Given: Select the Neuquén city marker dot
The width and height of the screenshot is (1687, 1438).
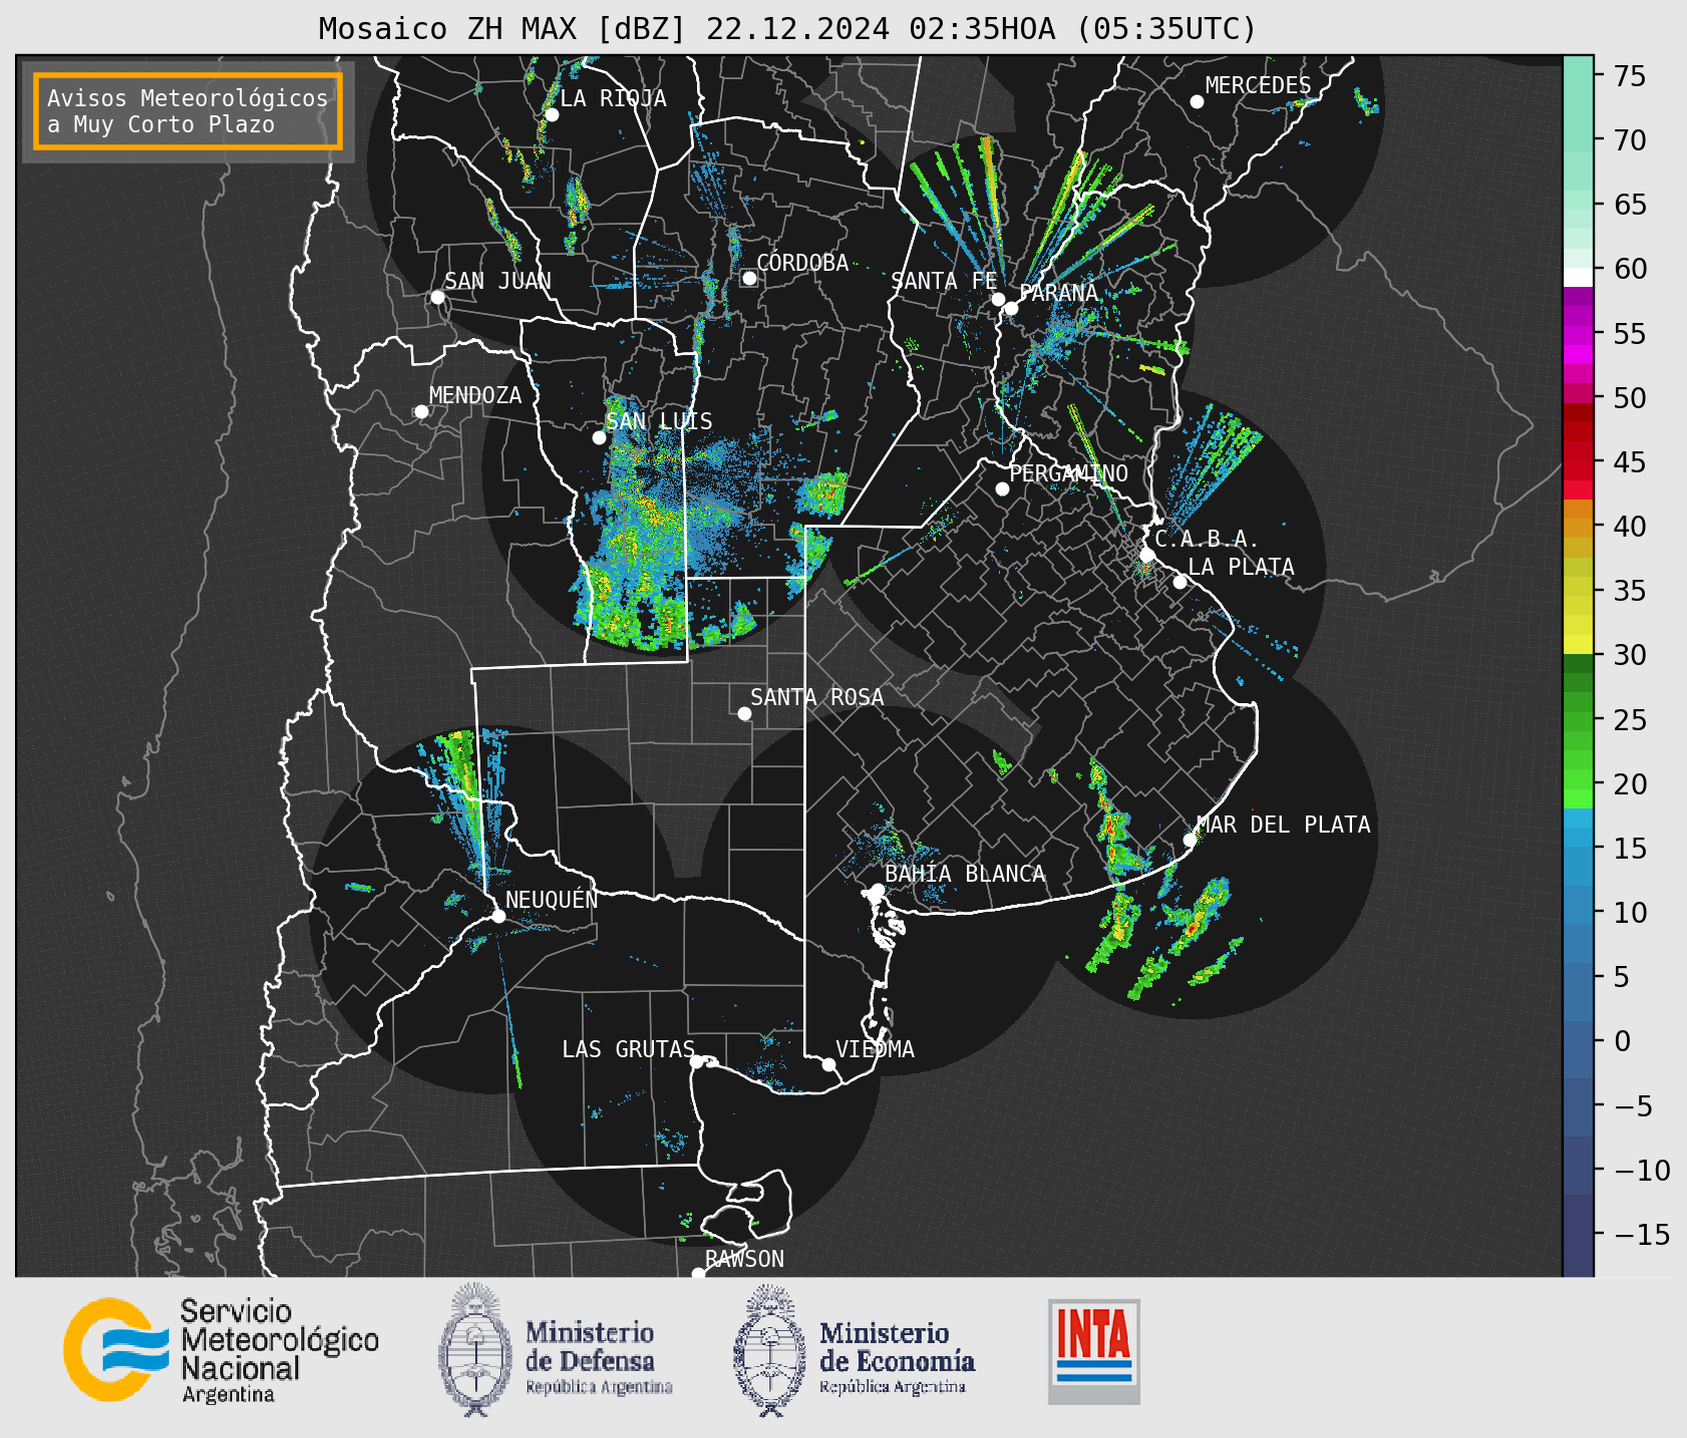Looking at the screenshot, I should (498, 916).
